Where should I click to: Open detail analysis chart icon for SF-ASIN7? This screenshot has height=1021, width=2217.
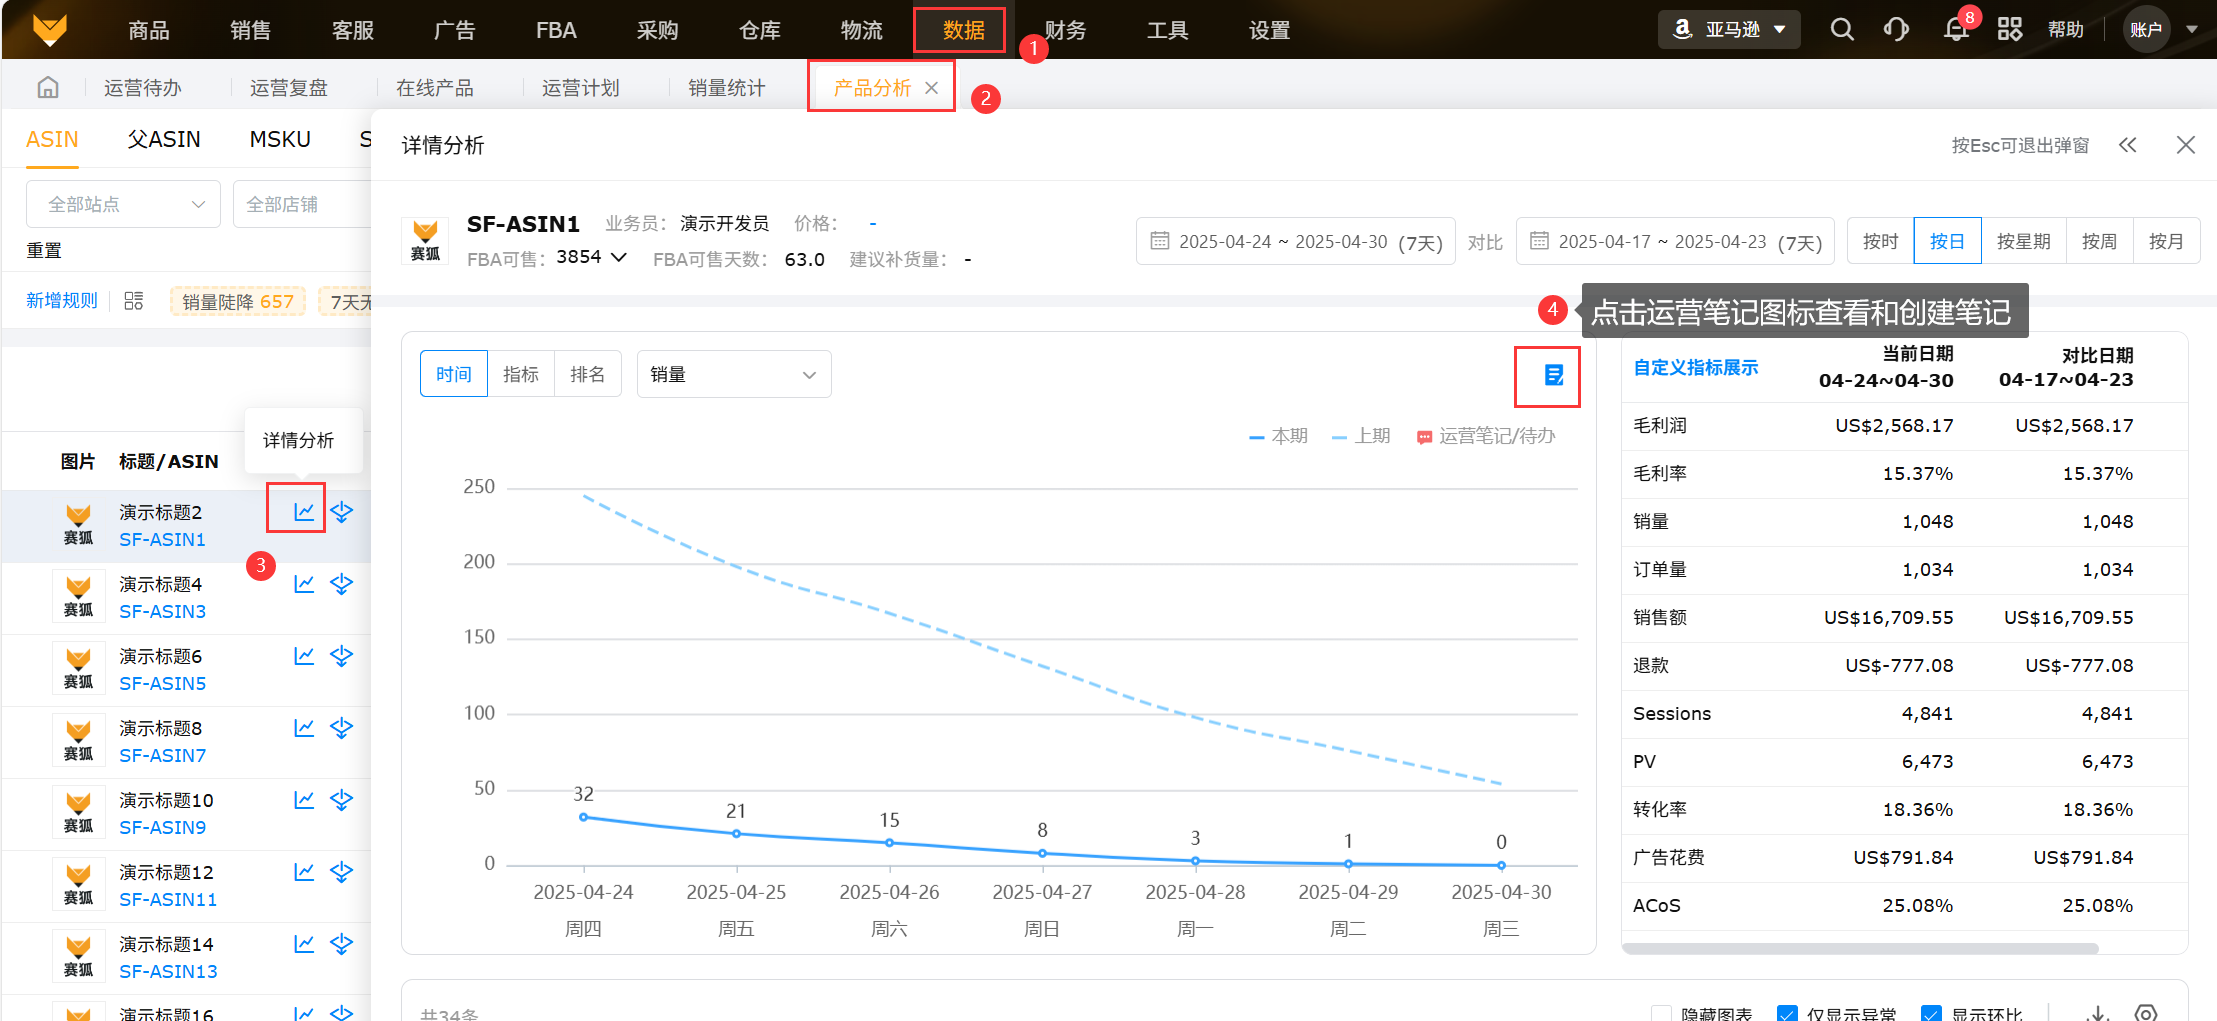(x=304, y=728)
